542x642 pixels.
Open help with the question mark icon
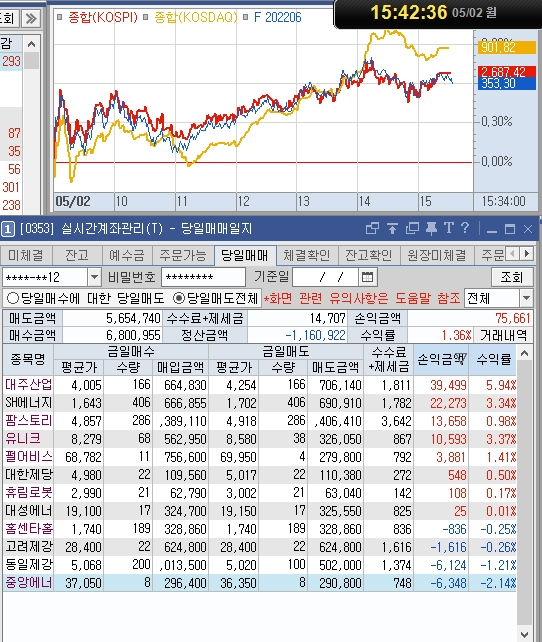(465, 228)
